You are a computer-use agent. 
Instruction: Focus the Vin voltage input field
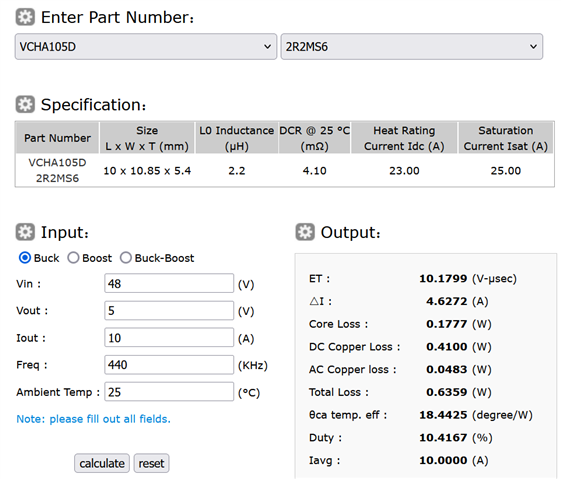(169, 283)
